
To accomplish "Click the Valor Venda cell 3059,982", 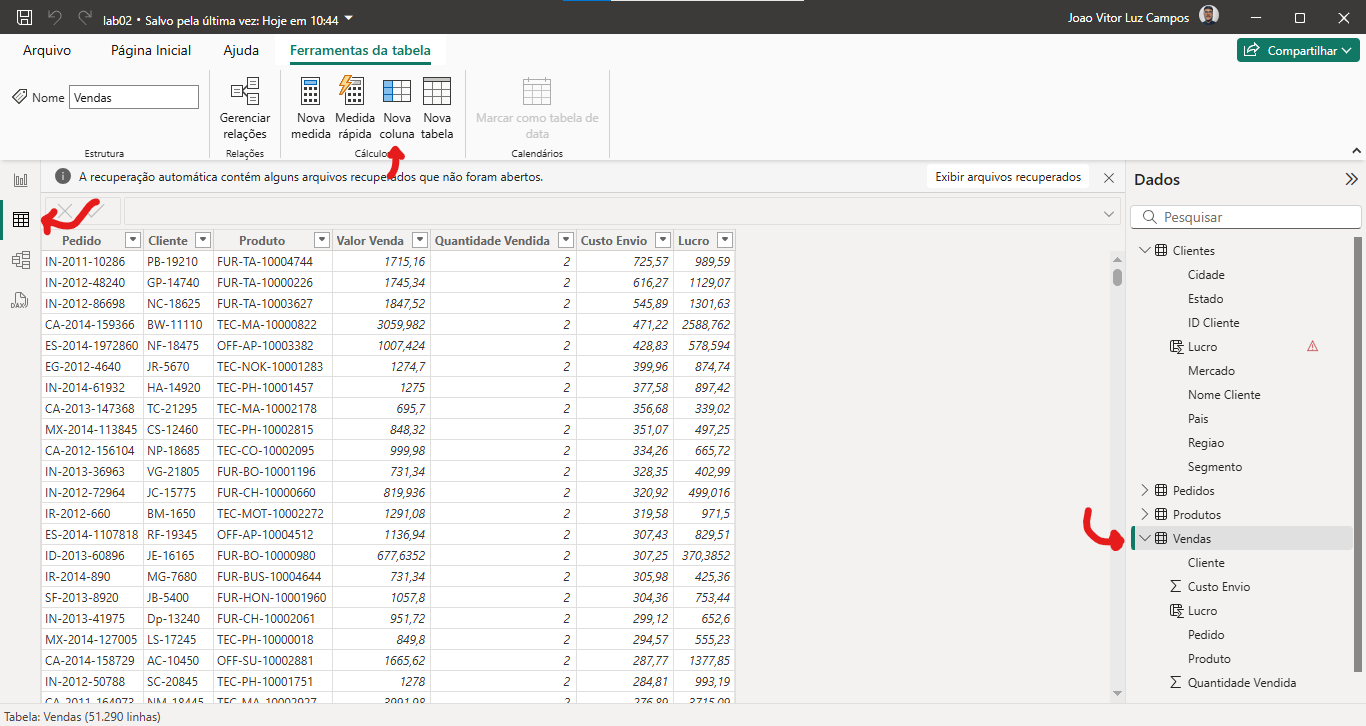I will point(381,325).
